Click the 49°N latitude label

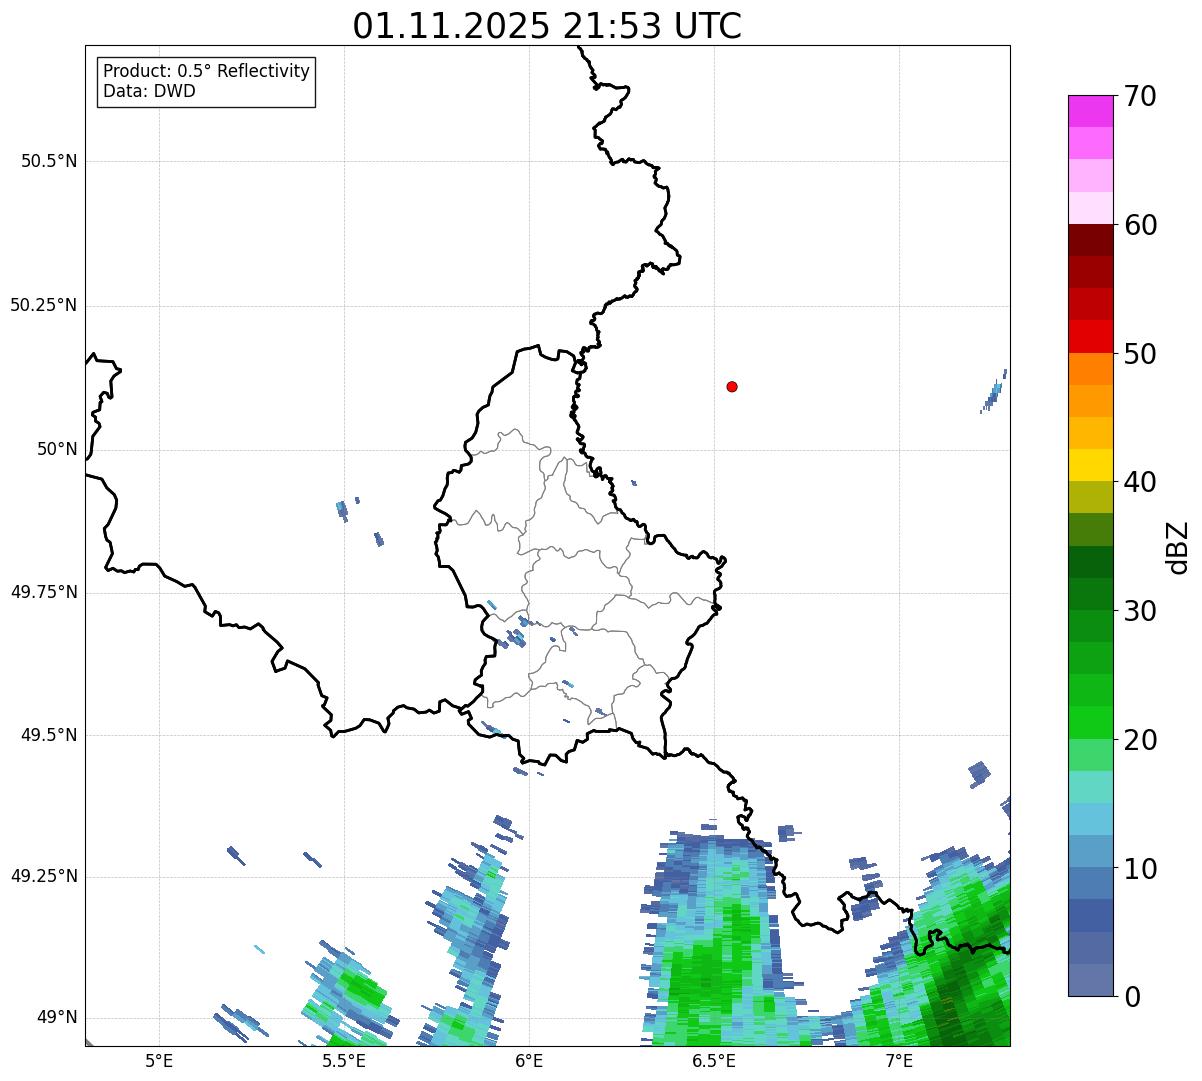[57, 1018]
